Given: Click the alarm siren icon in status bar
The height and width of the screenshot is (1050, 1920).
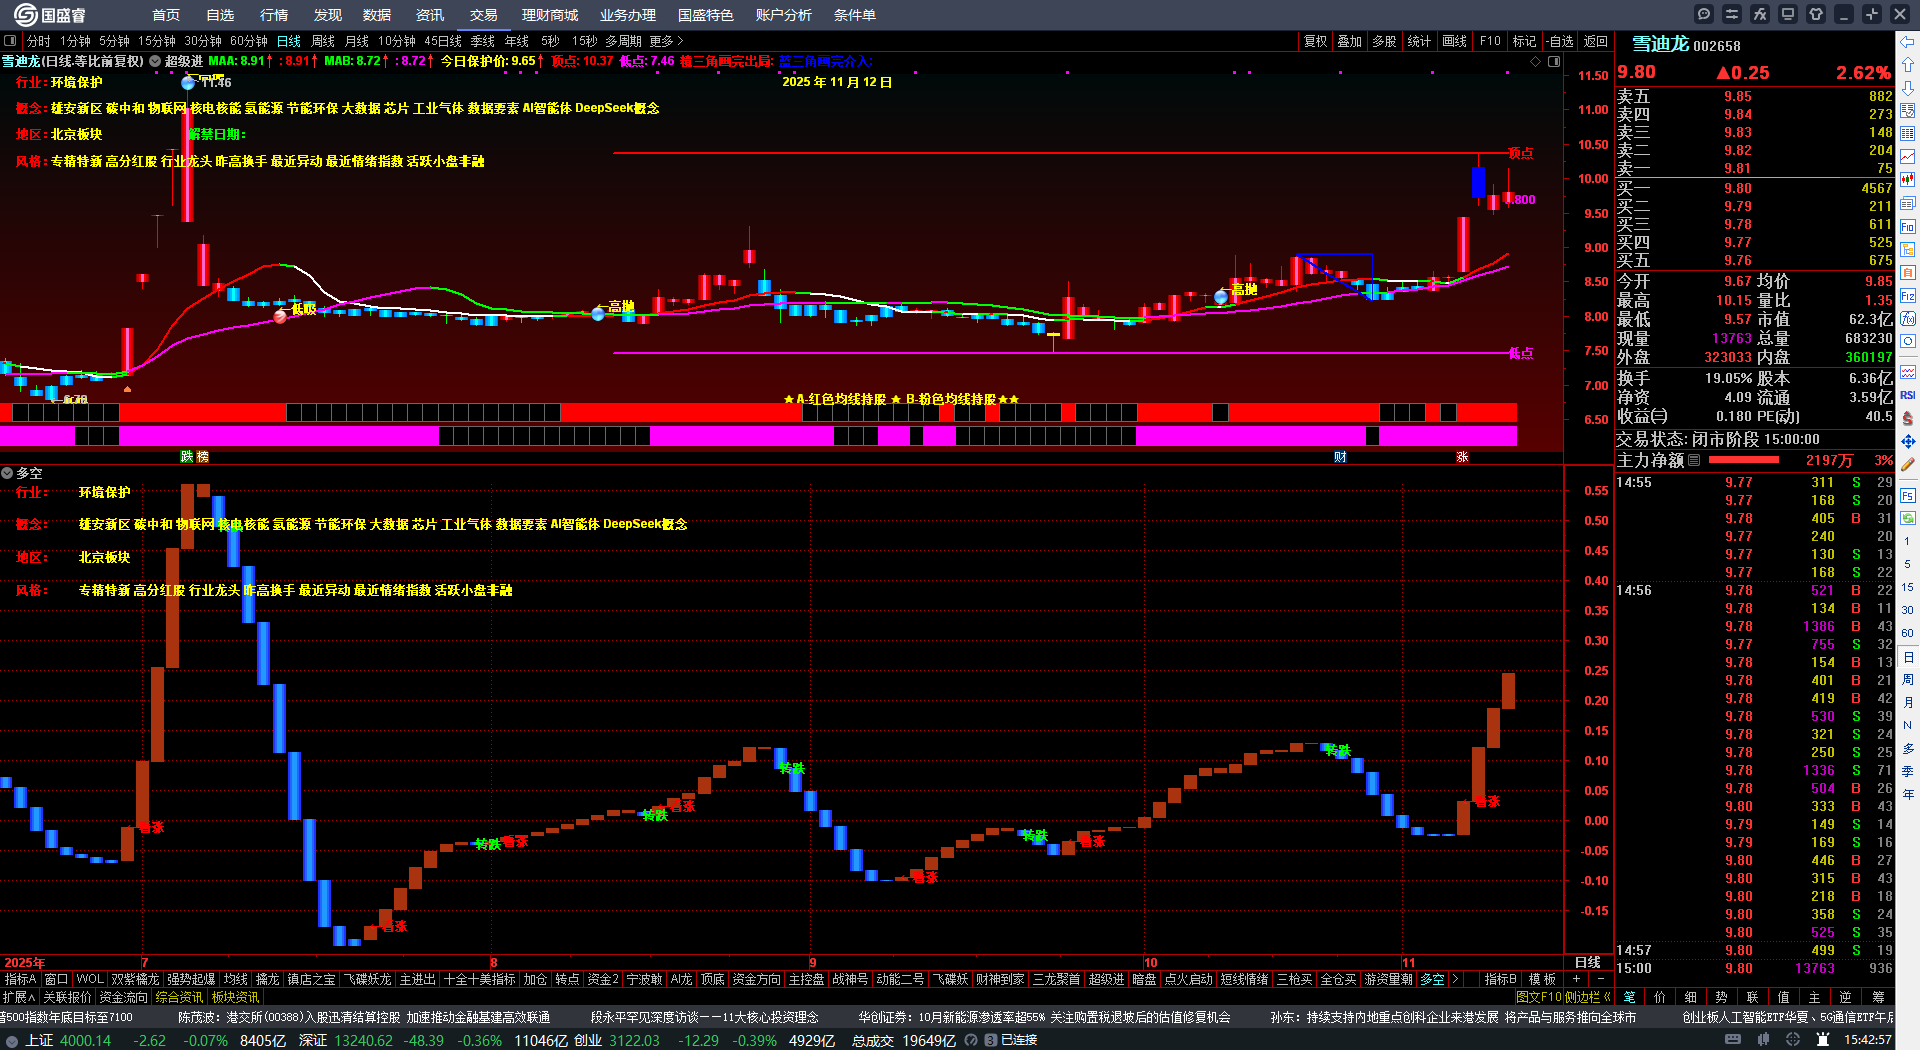Looking at the screenshot, I should [1823, 1040].
